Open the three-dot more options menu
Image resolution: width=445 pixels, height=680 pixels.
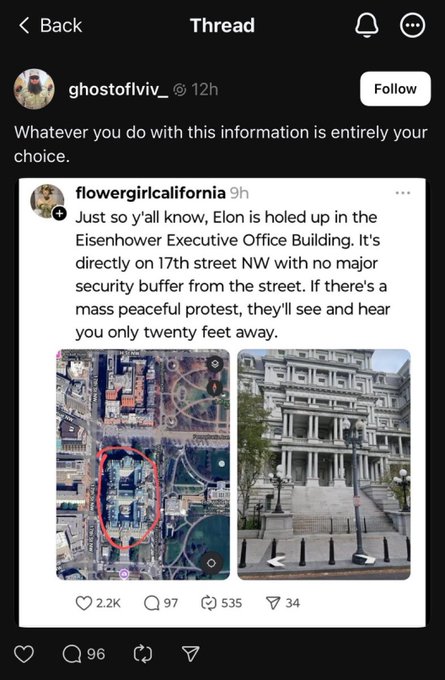[x=412, y=26]
